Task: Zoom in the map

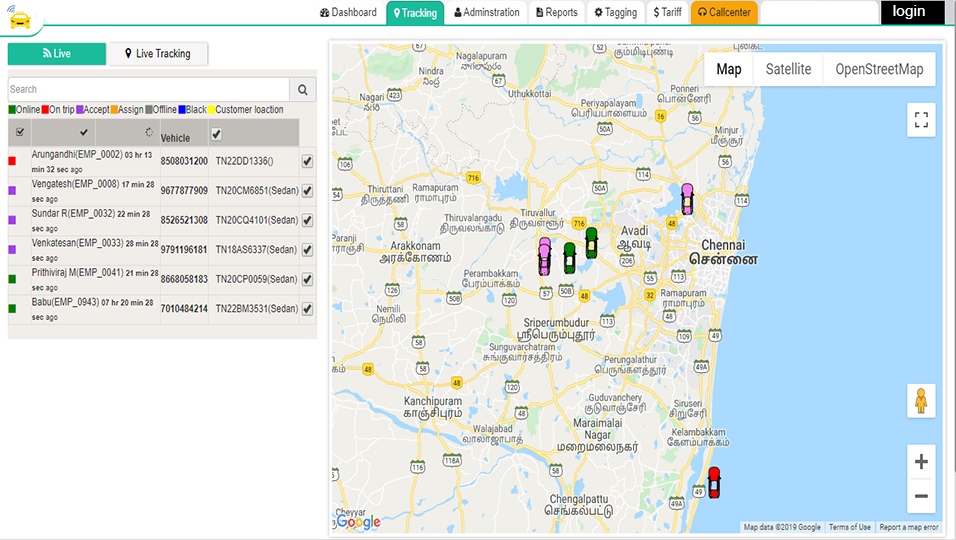Action: point(921,461)
